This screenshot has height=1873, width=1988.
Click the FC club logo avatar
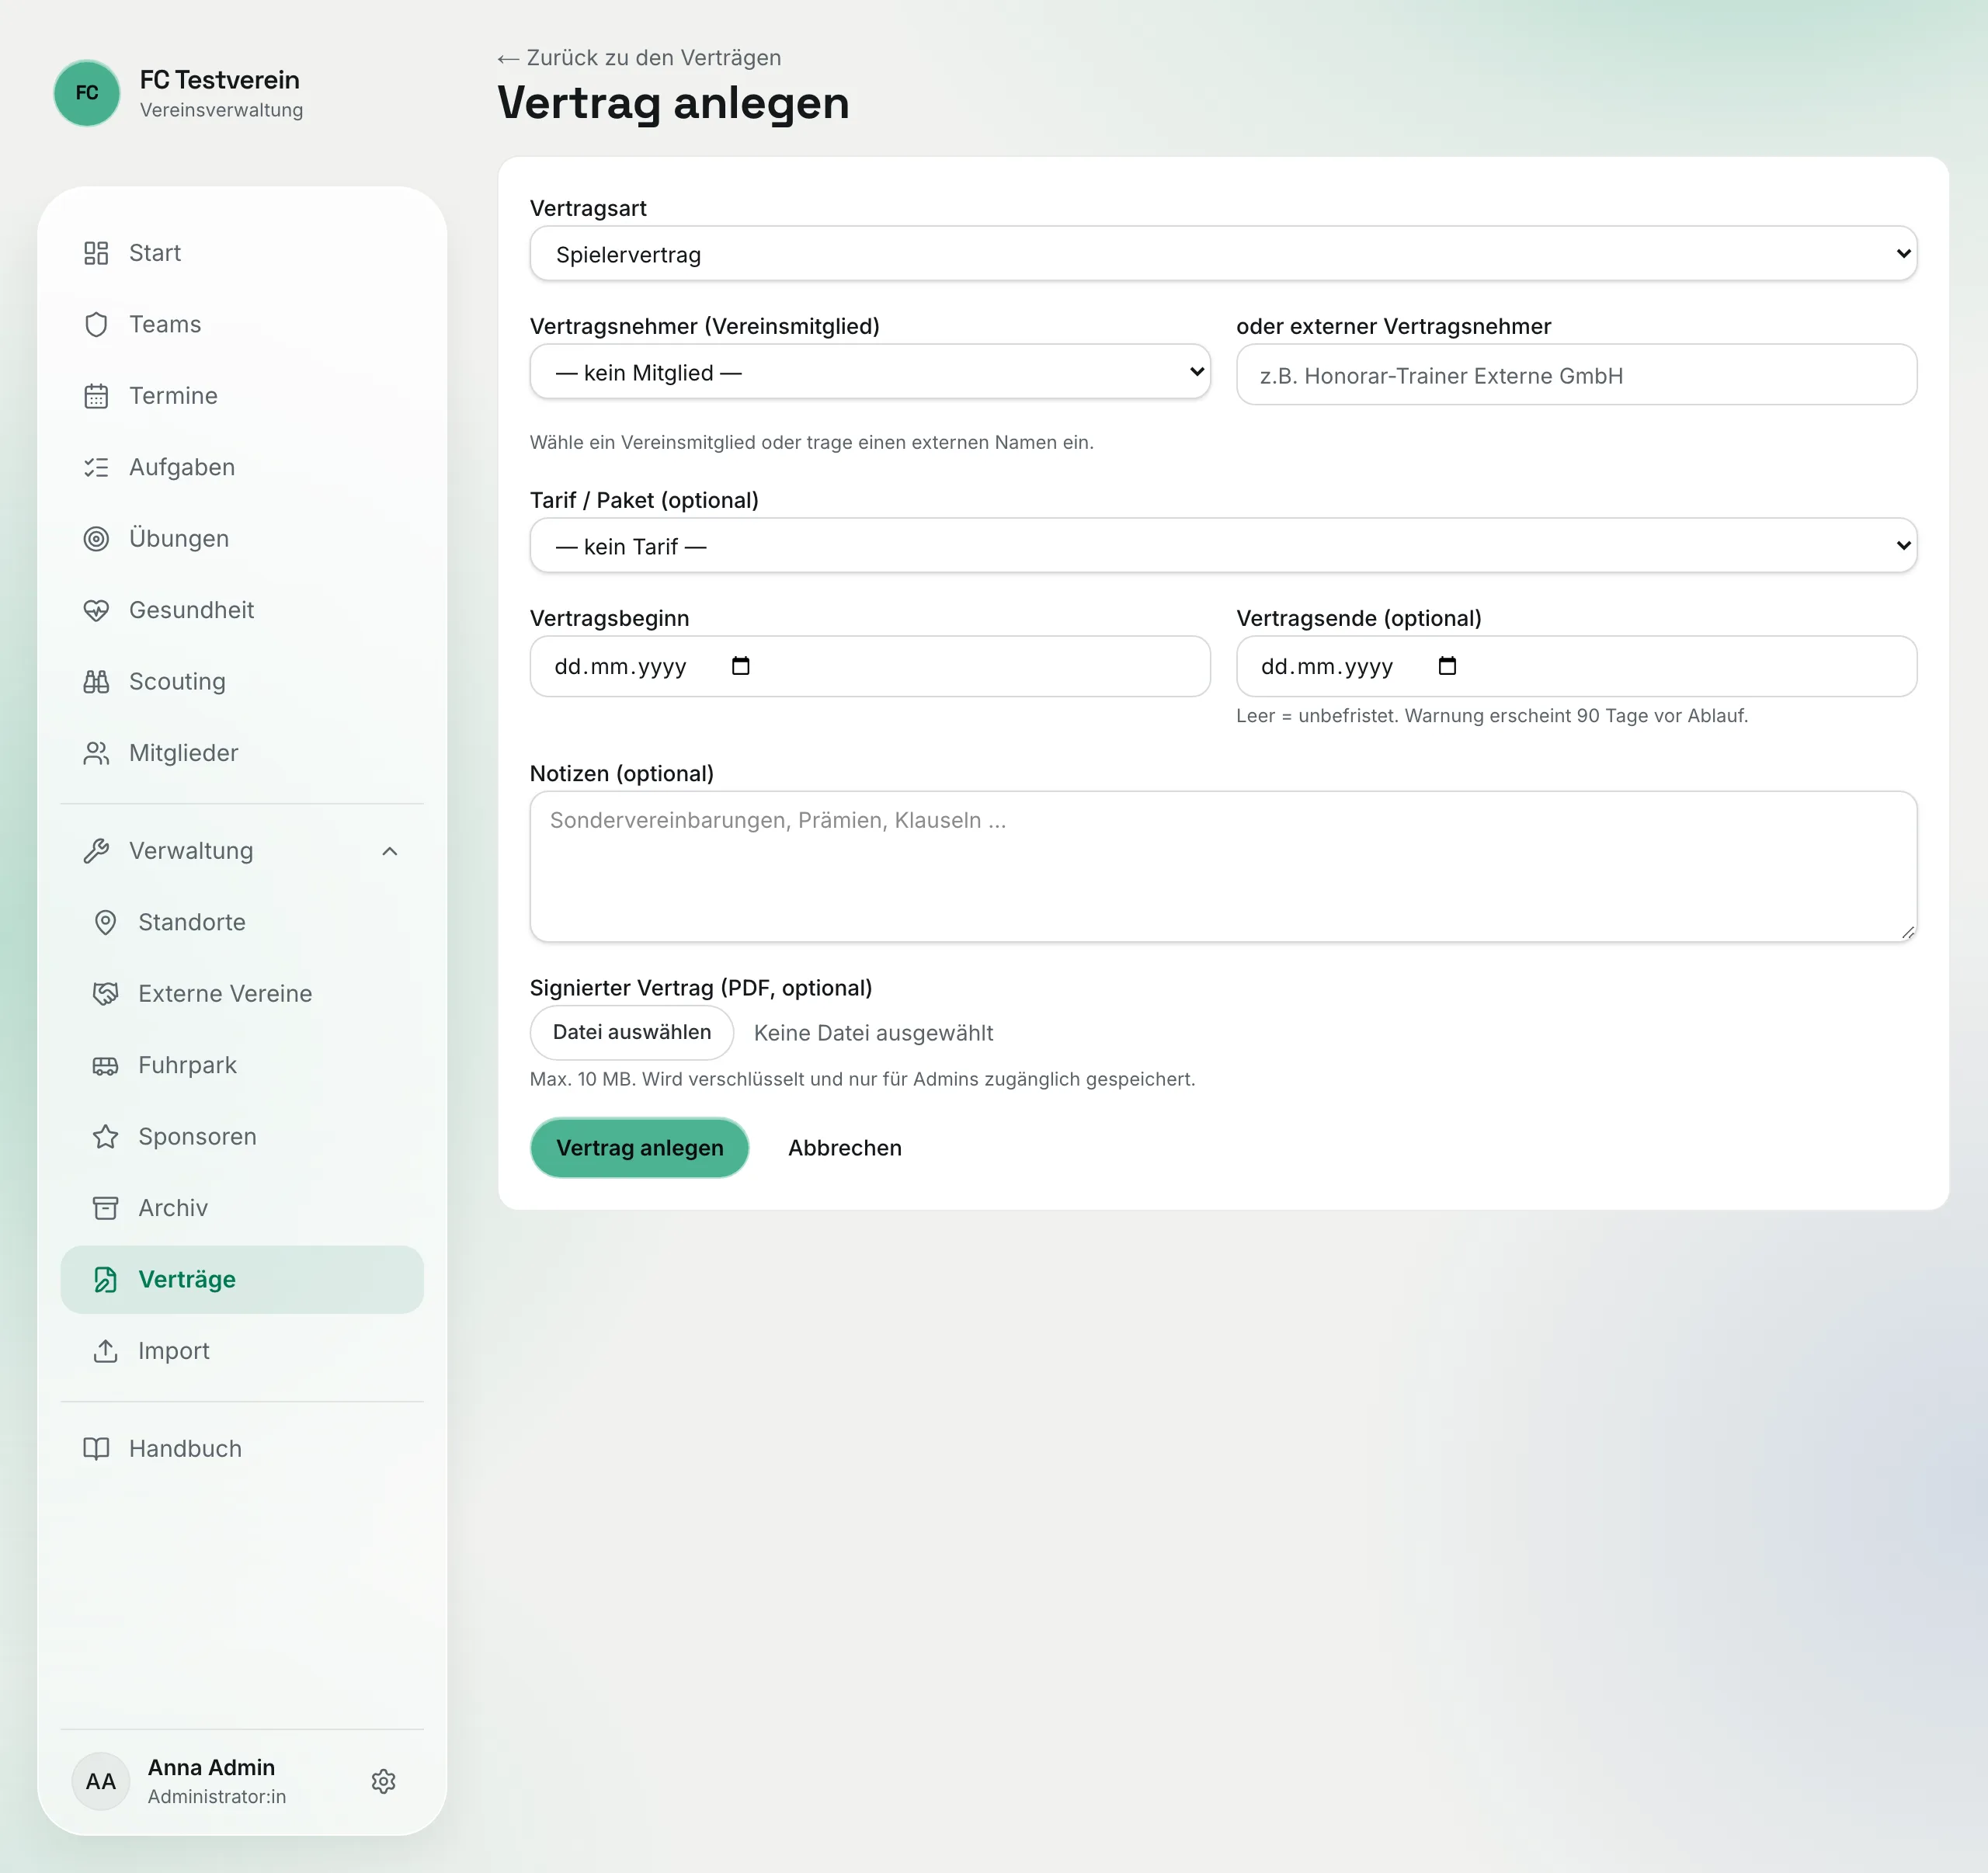(x=87, y=93)
